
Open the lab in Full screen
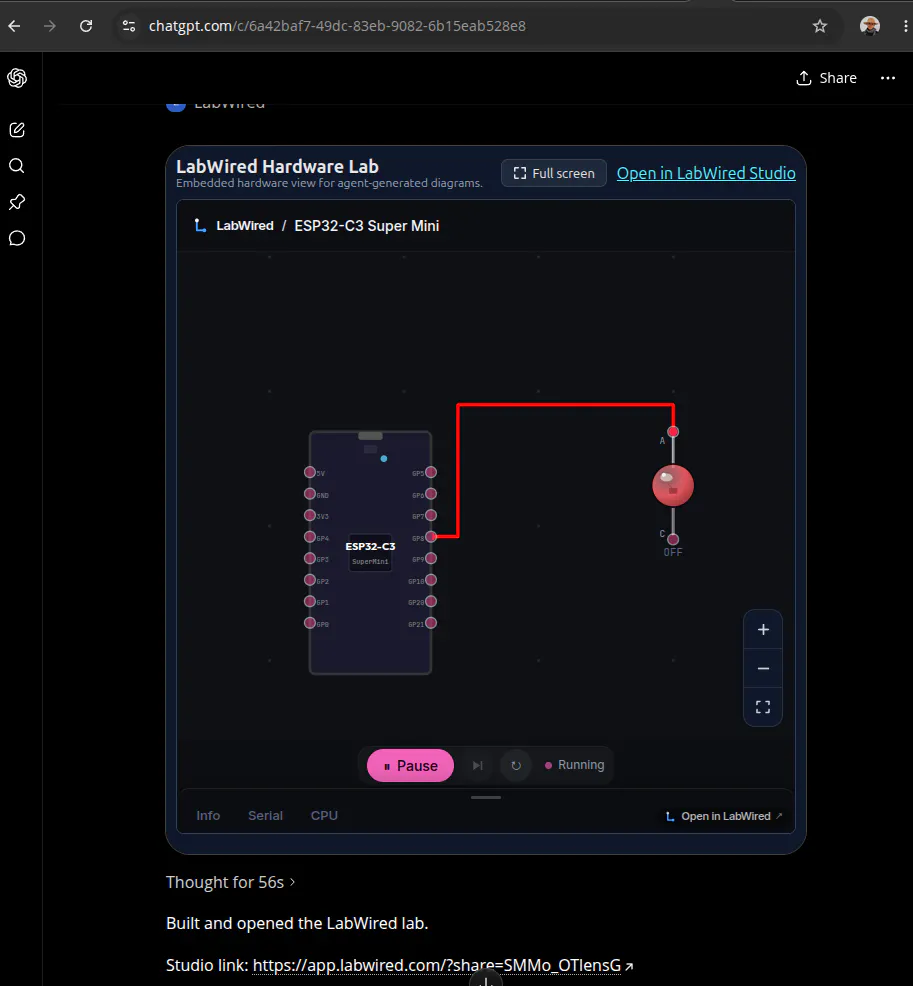553,173
